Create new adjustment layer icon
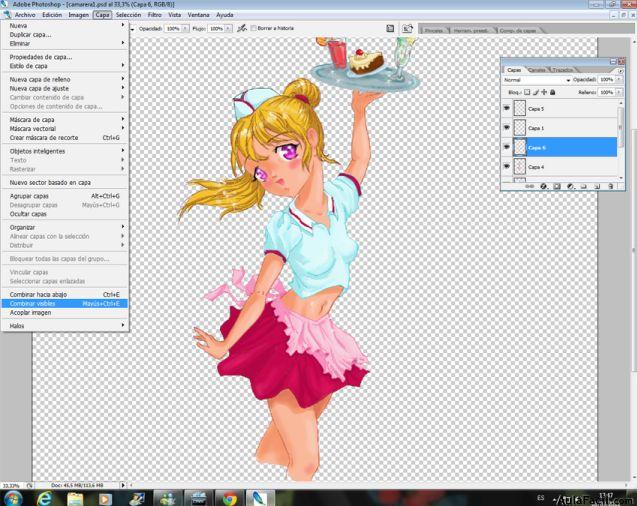 [570, 186]
